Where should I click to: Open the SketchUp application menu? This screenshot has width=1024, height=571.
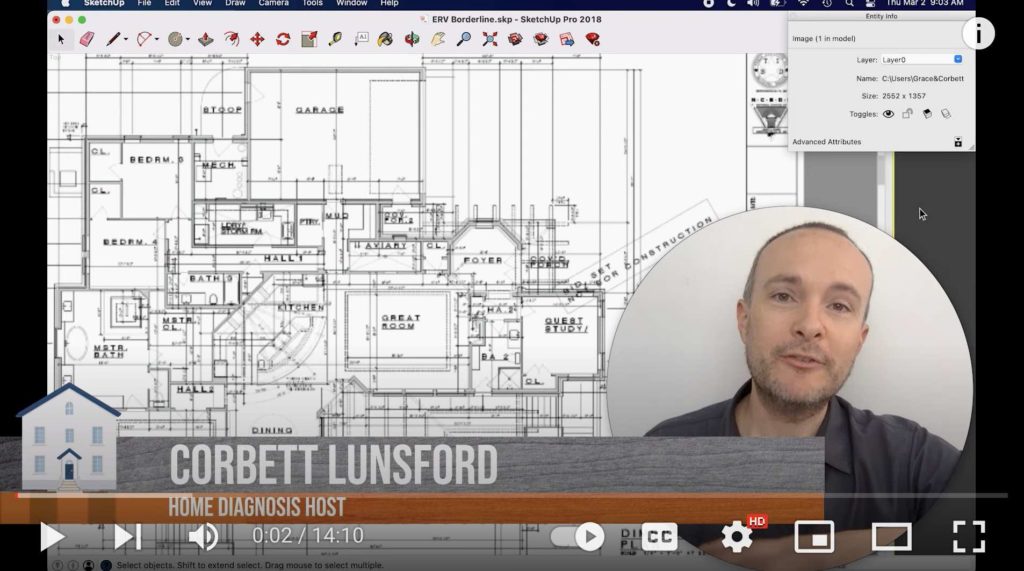click(x=104, y=3)
